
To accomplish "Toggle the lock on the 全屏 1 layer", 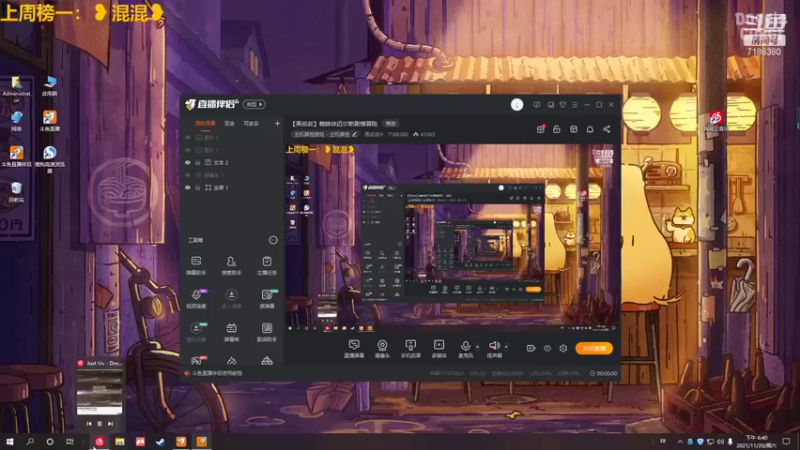I will [x=198, y=188].
